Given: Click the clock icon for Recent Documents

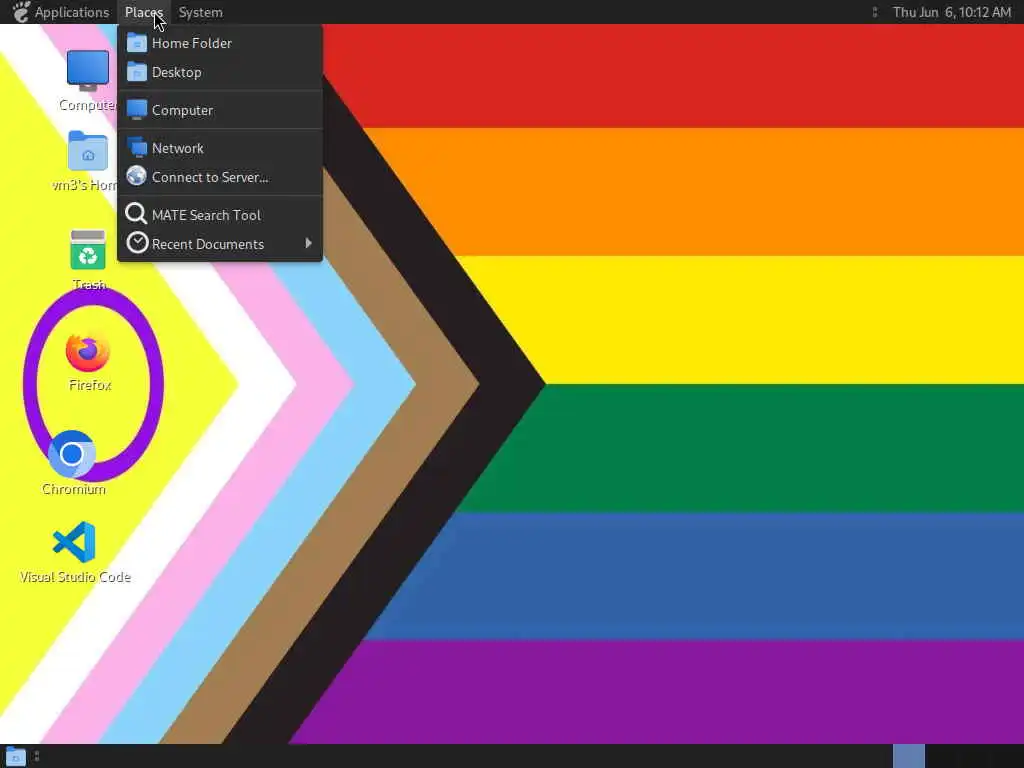Looking at the screenshot, I should [137, 243].
